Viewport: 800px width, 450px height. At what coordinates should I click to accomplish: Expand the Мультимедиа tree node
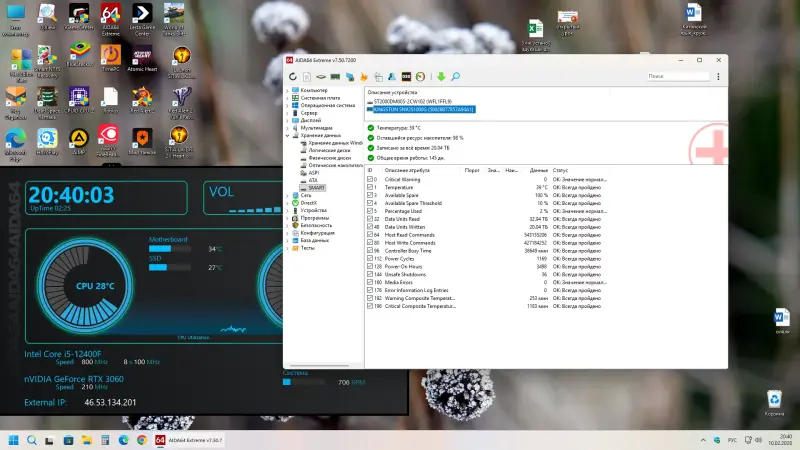287,128
